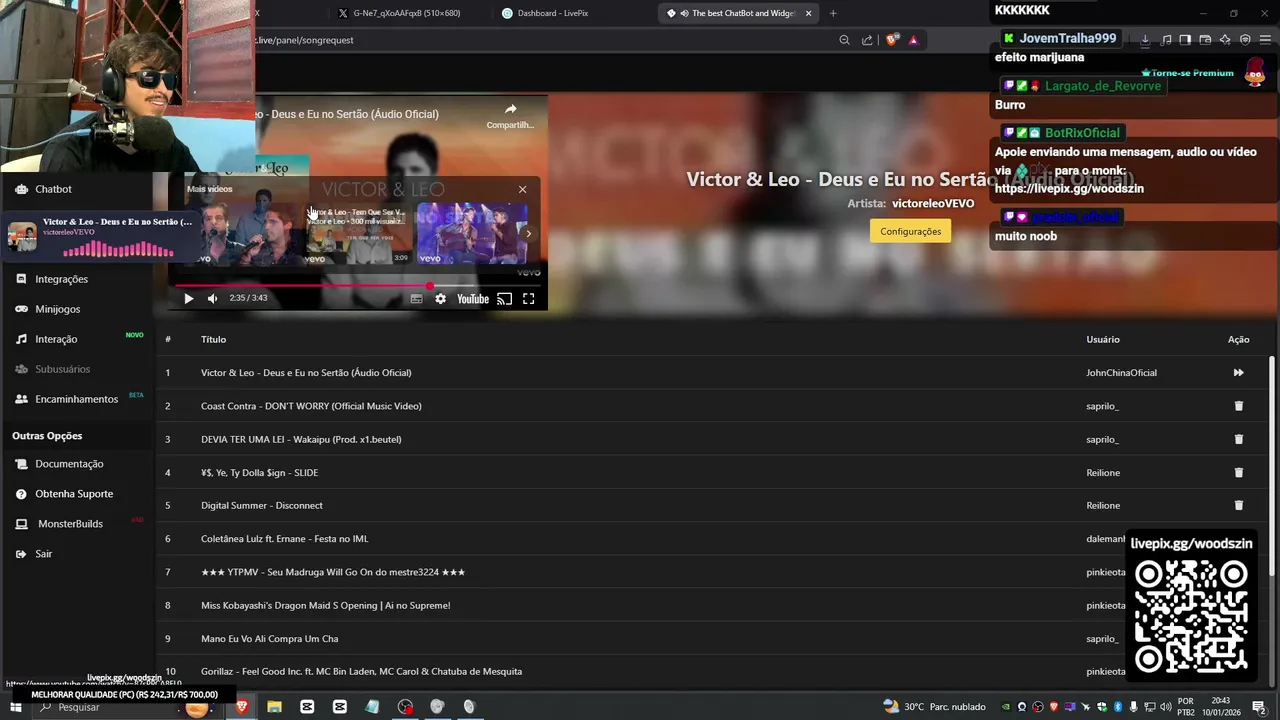Switch the video player to fullscreen
1280x720 pixels.
coord(529,298)
